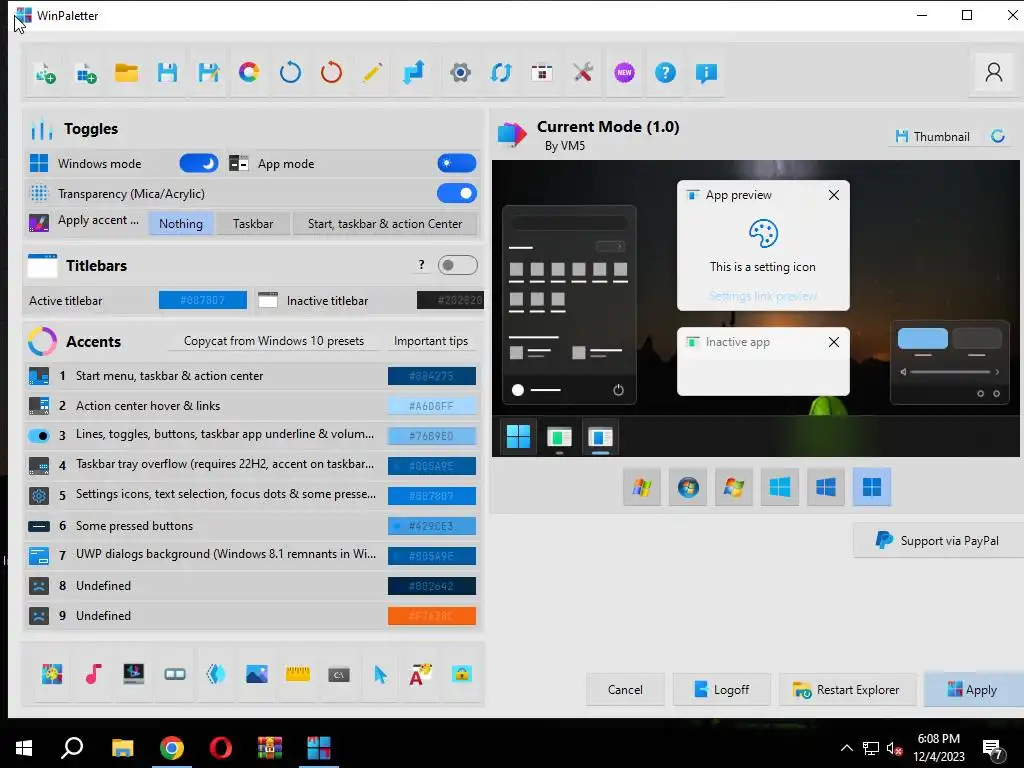Open the logon screen lock icon
1024x768 pixels.
[462, 674]
